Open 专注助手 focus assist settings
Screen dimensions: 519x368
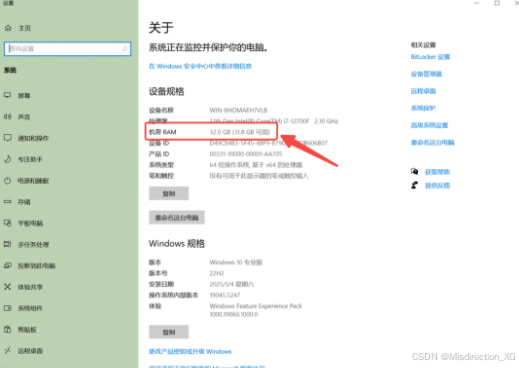[30, 159]
